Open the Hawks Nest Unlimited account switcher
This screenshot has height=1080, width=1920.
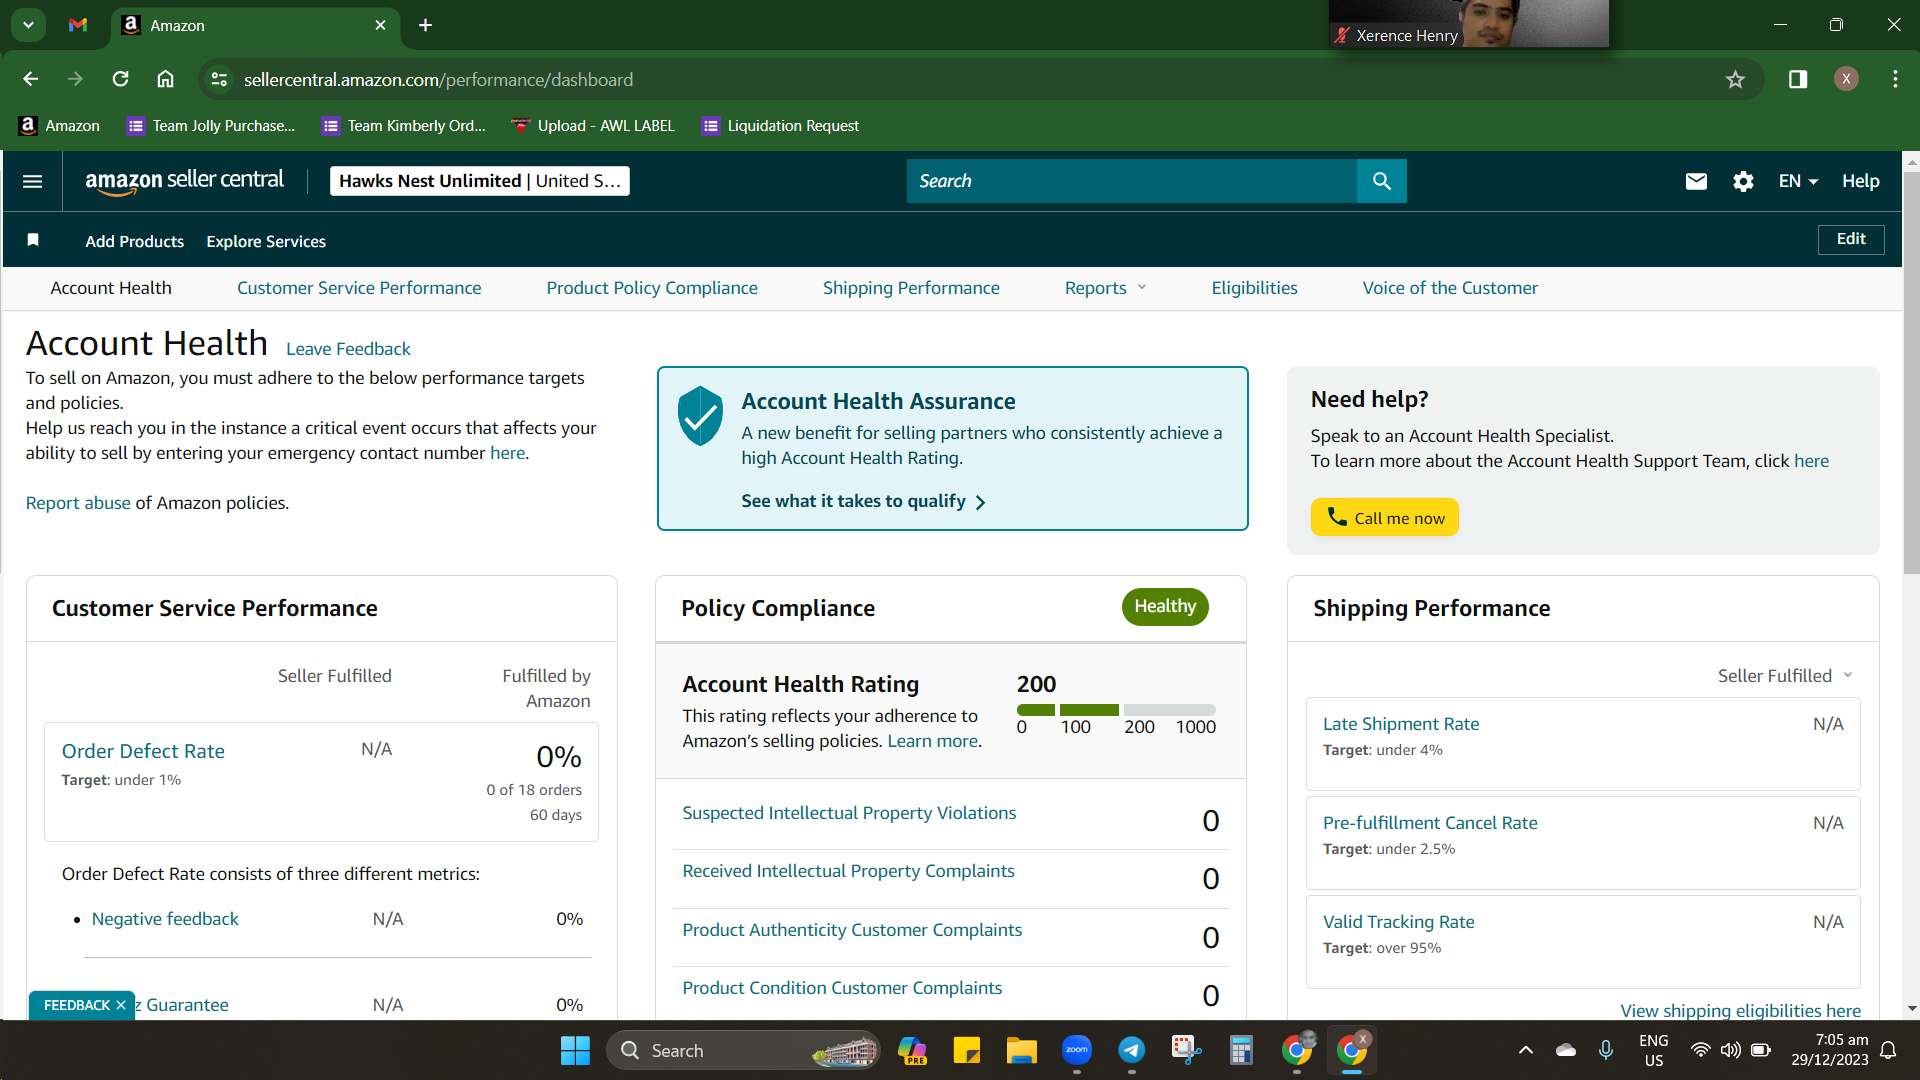pyautogui.click(x=480, y=181)
